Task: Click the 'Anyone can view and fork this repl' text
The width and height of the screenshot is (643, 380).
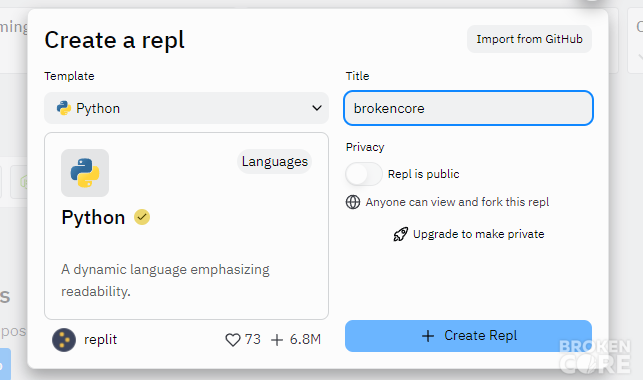Action: click(x=457, y=202)
